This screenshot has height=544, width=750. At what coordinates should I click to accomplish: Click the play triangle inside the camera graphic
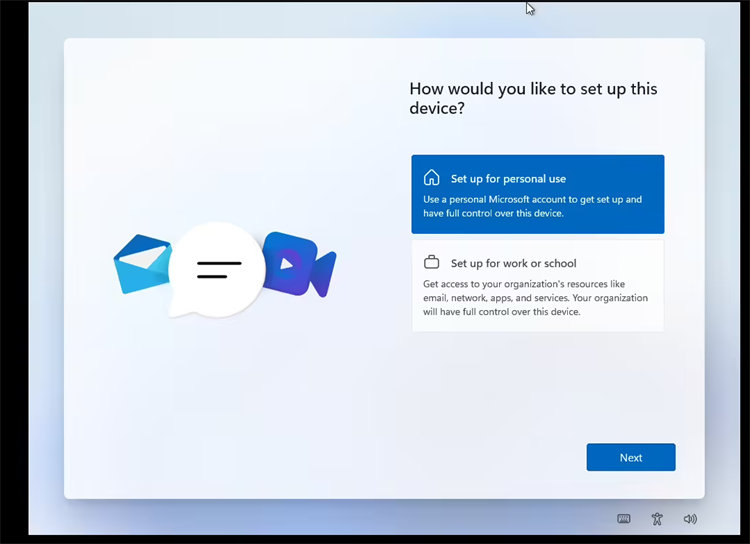coord(287,265)
